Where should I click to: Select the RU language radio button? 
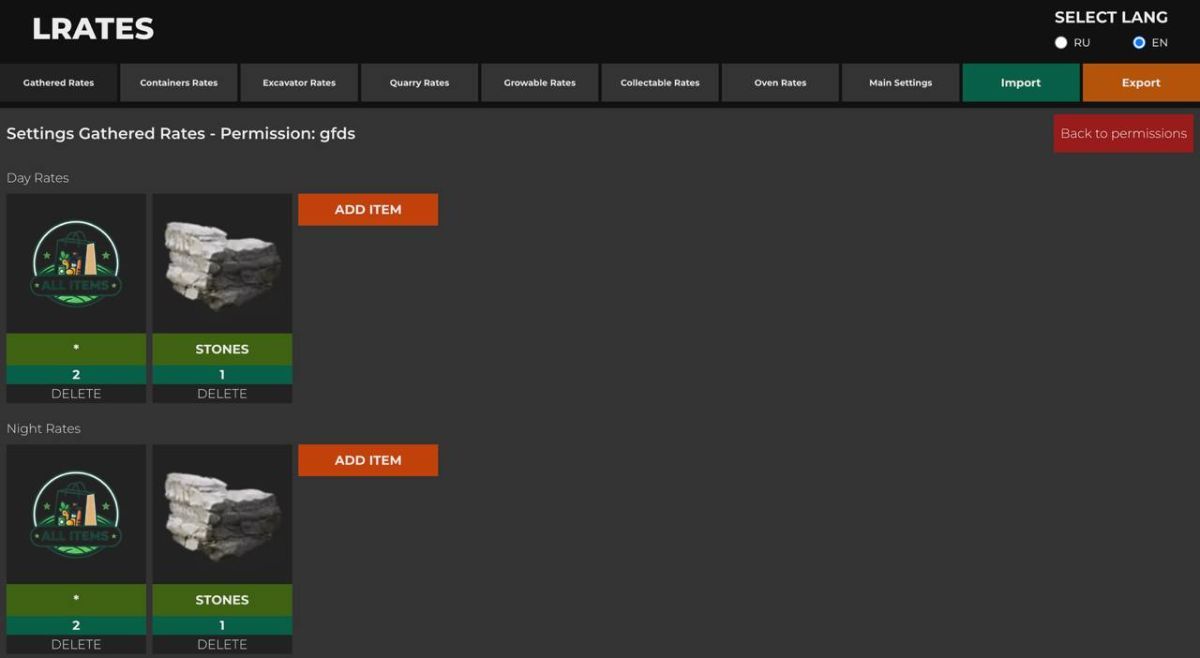click(x=1061, y=43)
